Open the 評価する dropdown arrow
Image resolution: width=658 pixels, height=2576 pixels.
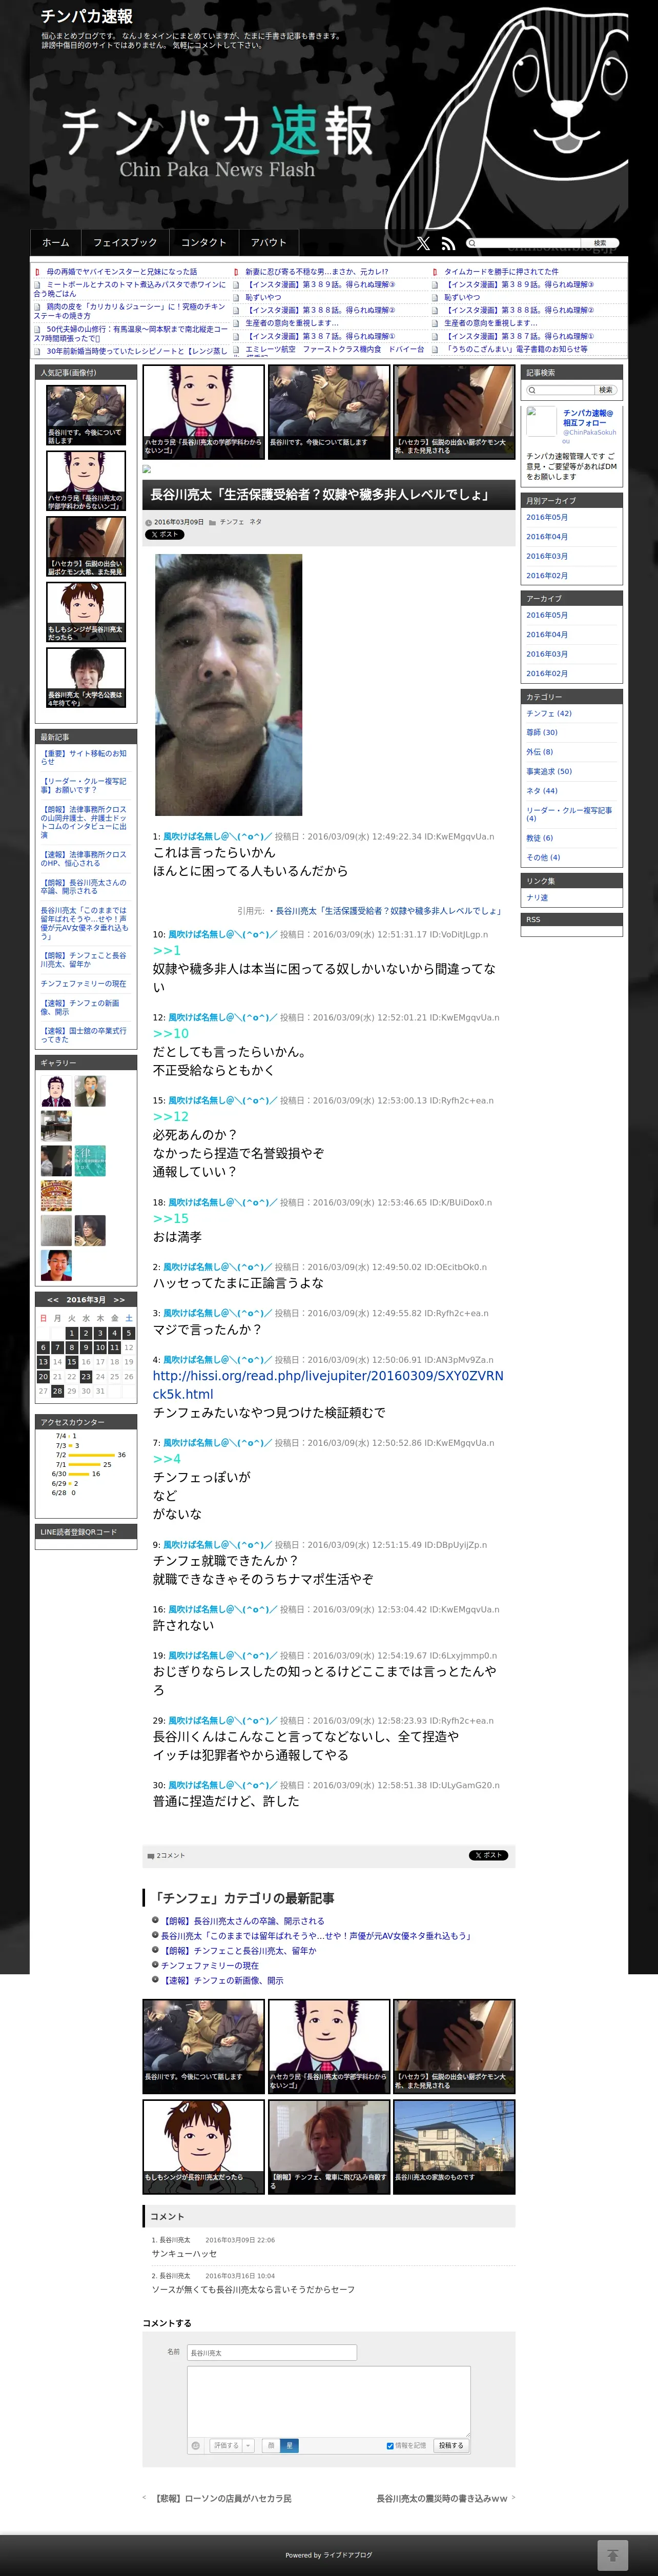pyautogui.click(x=248, y=2445)
